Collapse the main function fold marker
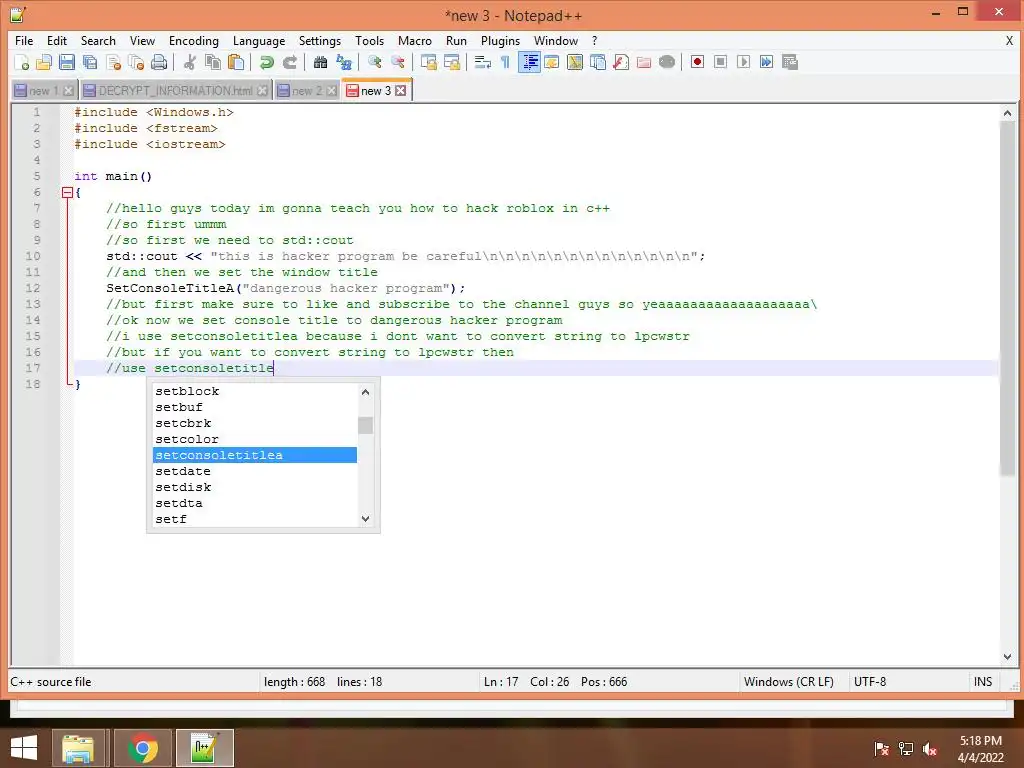 [67, 193]
